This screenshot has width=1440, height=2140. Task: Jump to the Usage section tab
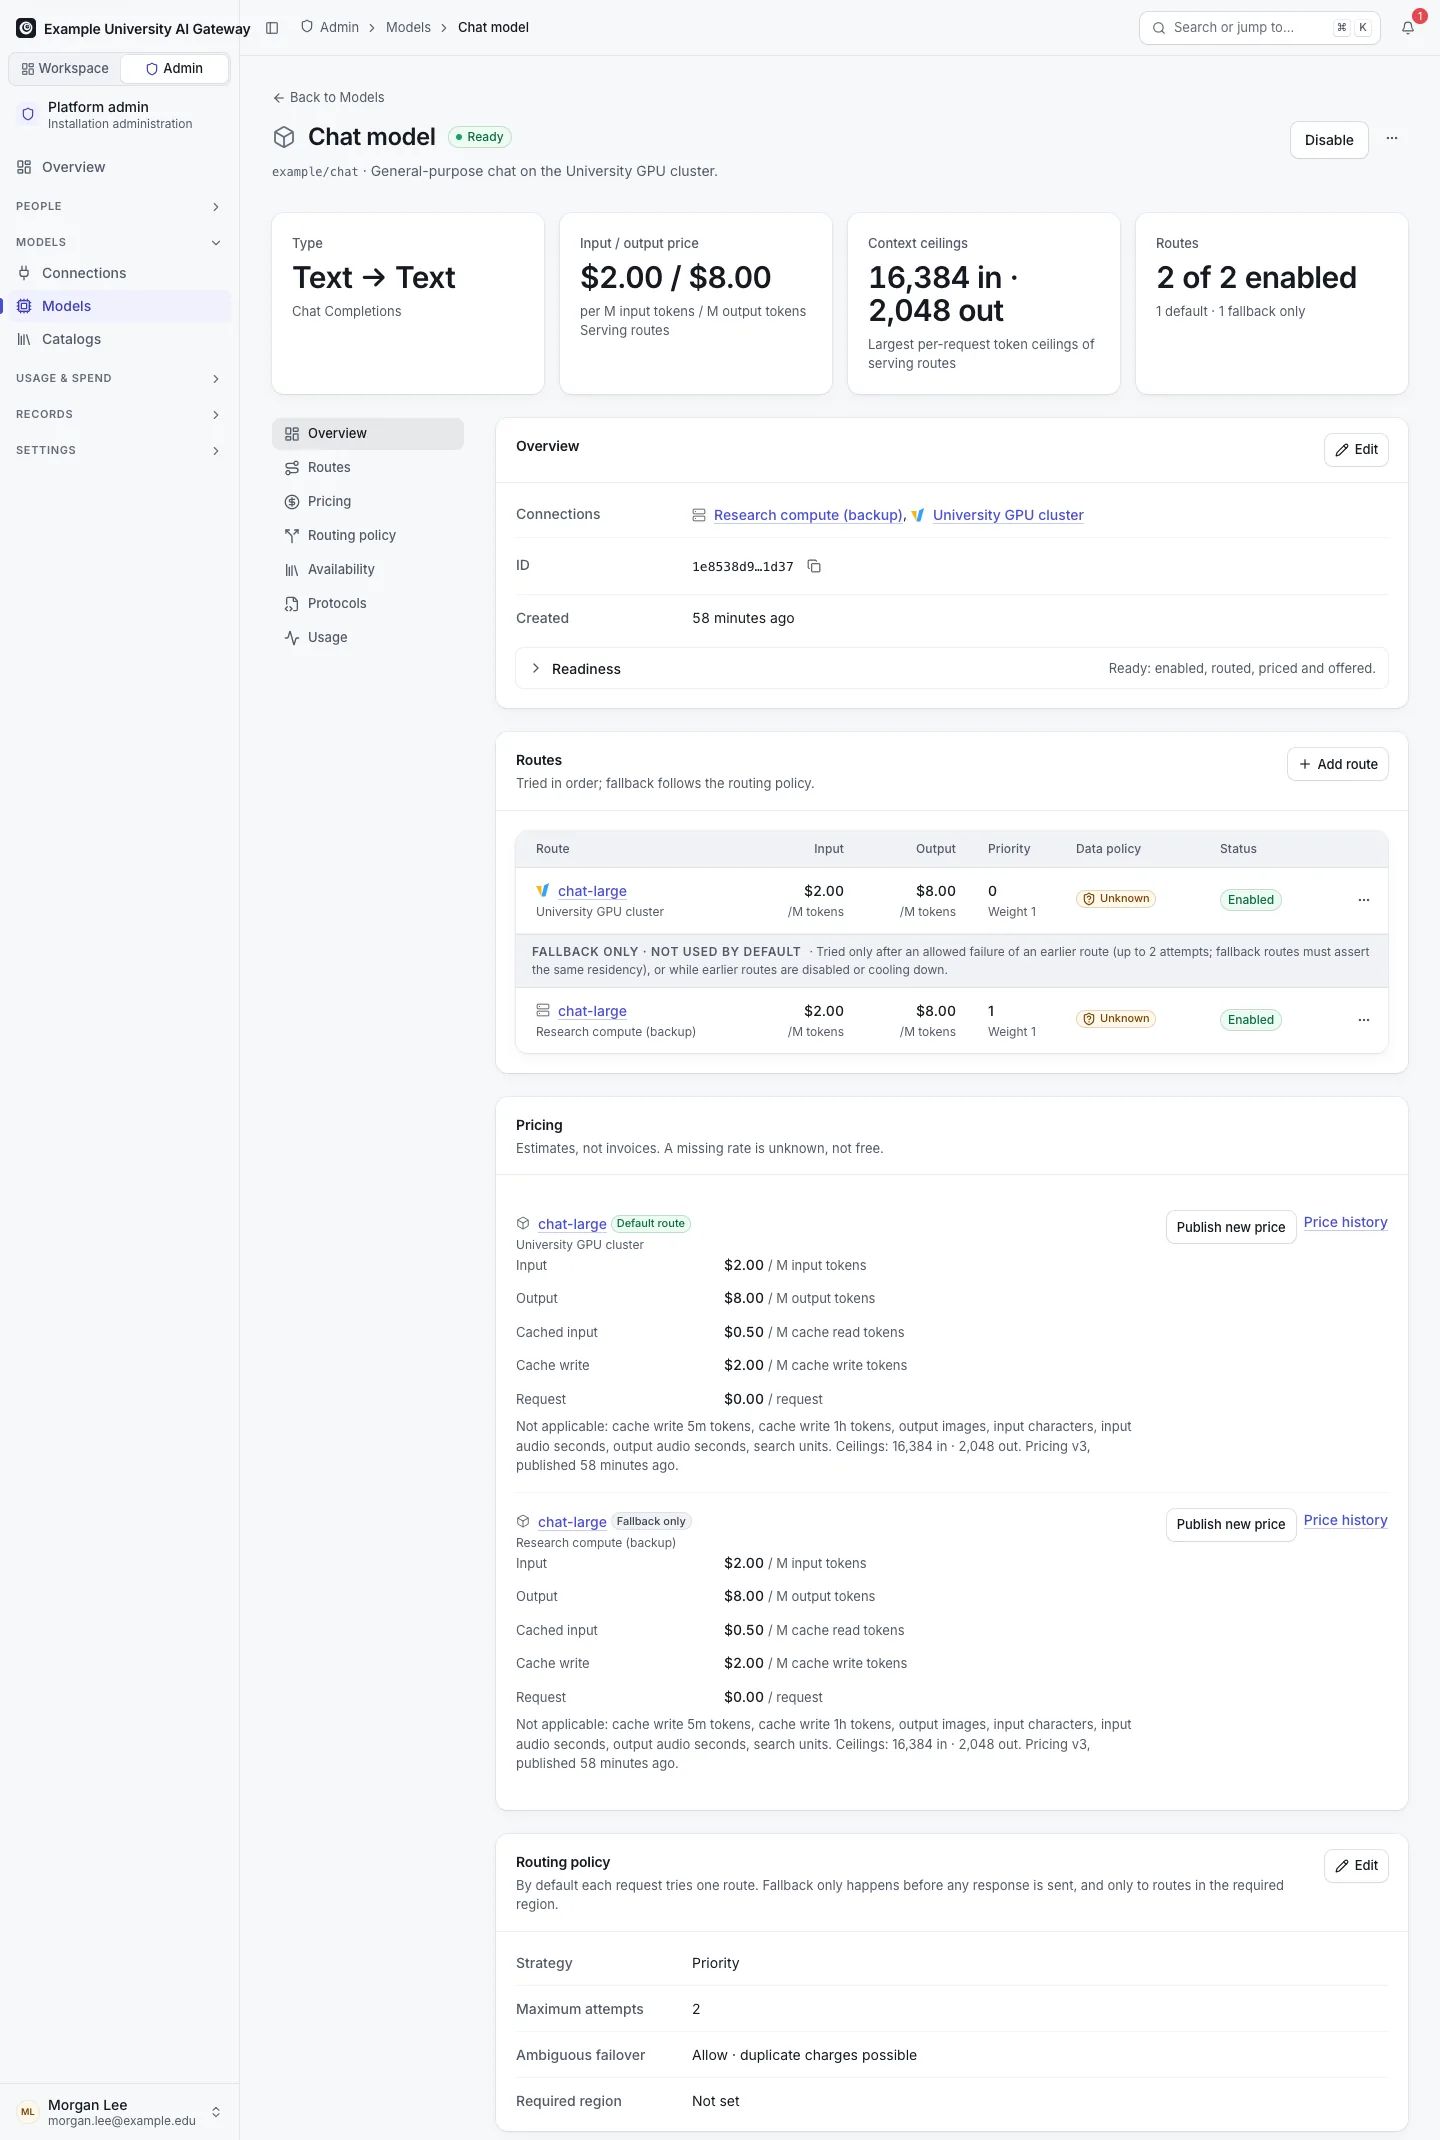pos(368,637)
